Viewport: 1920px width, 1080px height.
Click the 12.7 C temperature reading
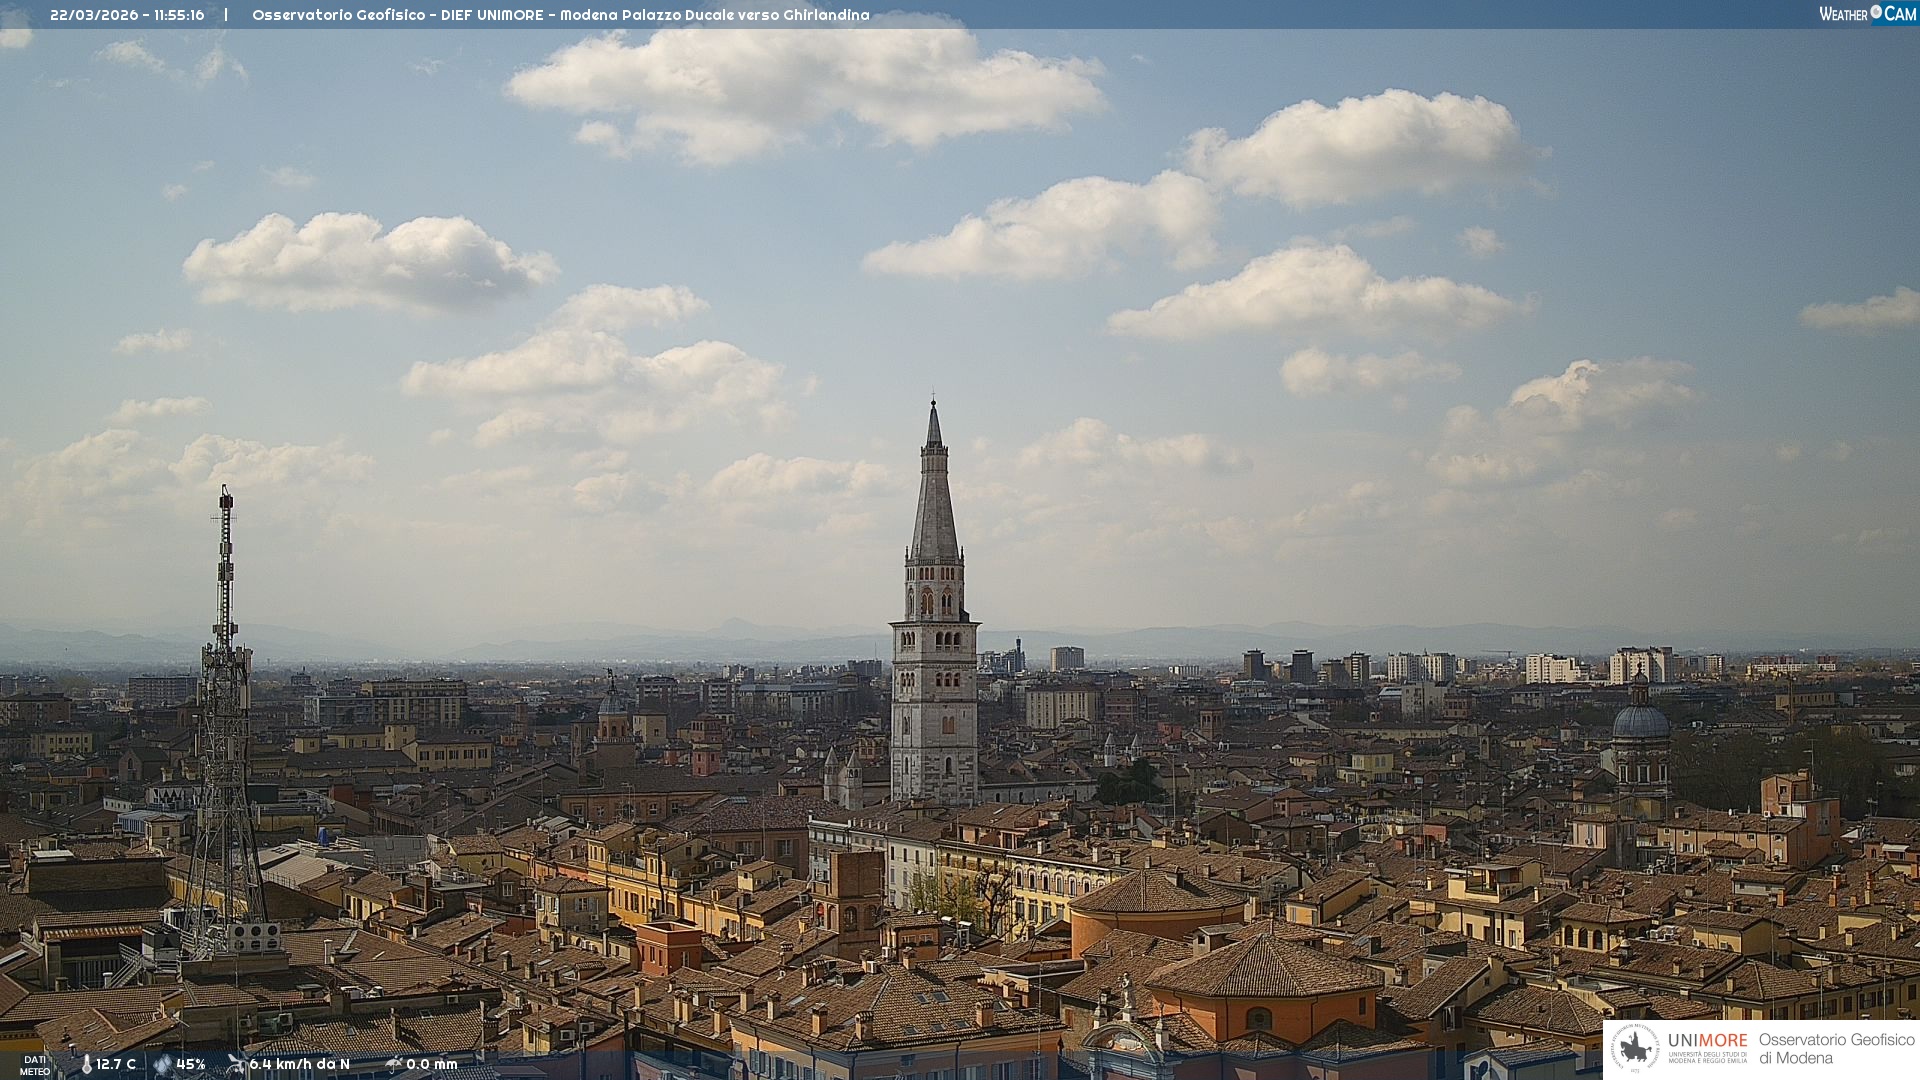[116, 1064]
